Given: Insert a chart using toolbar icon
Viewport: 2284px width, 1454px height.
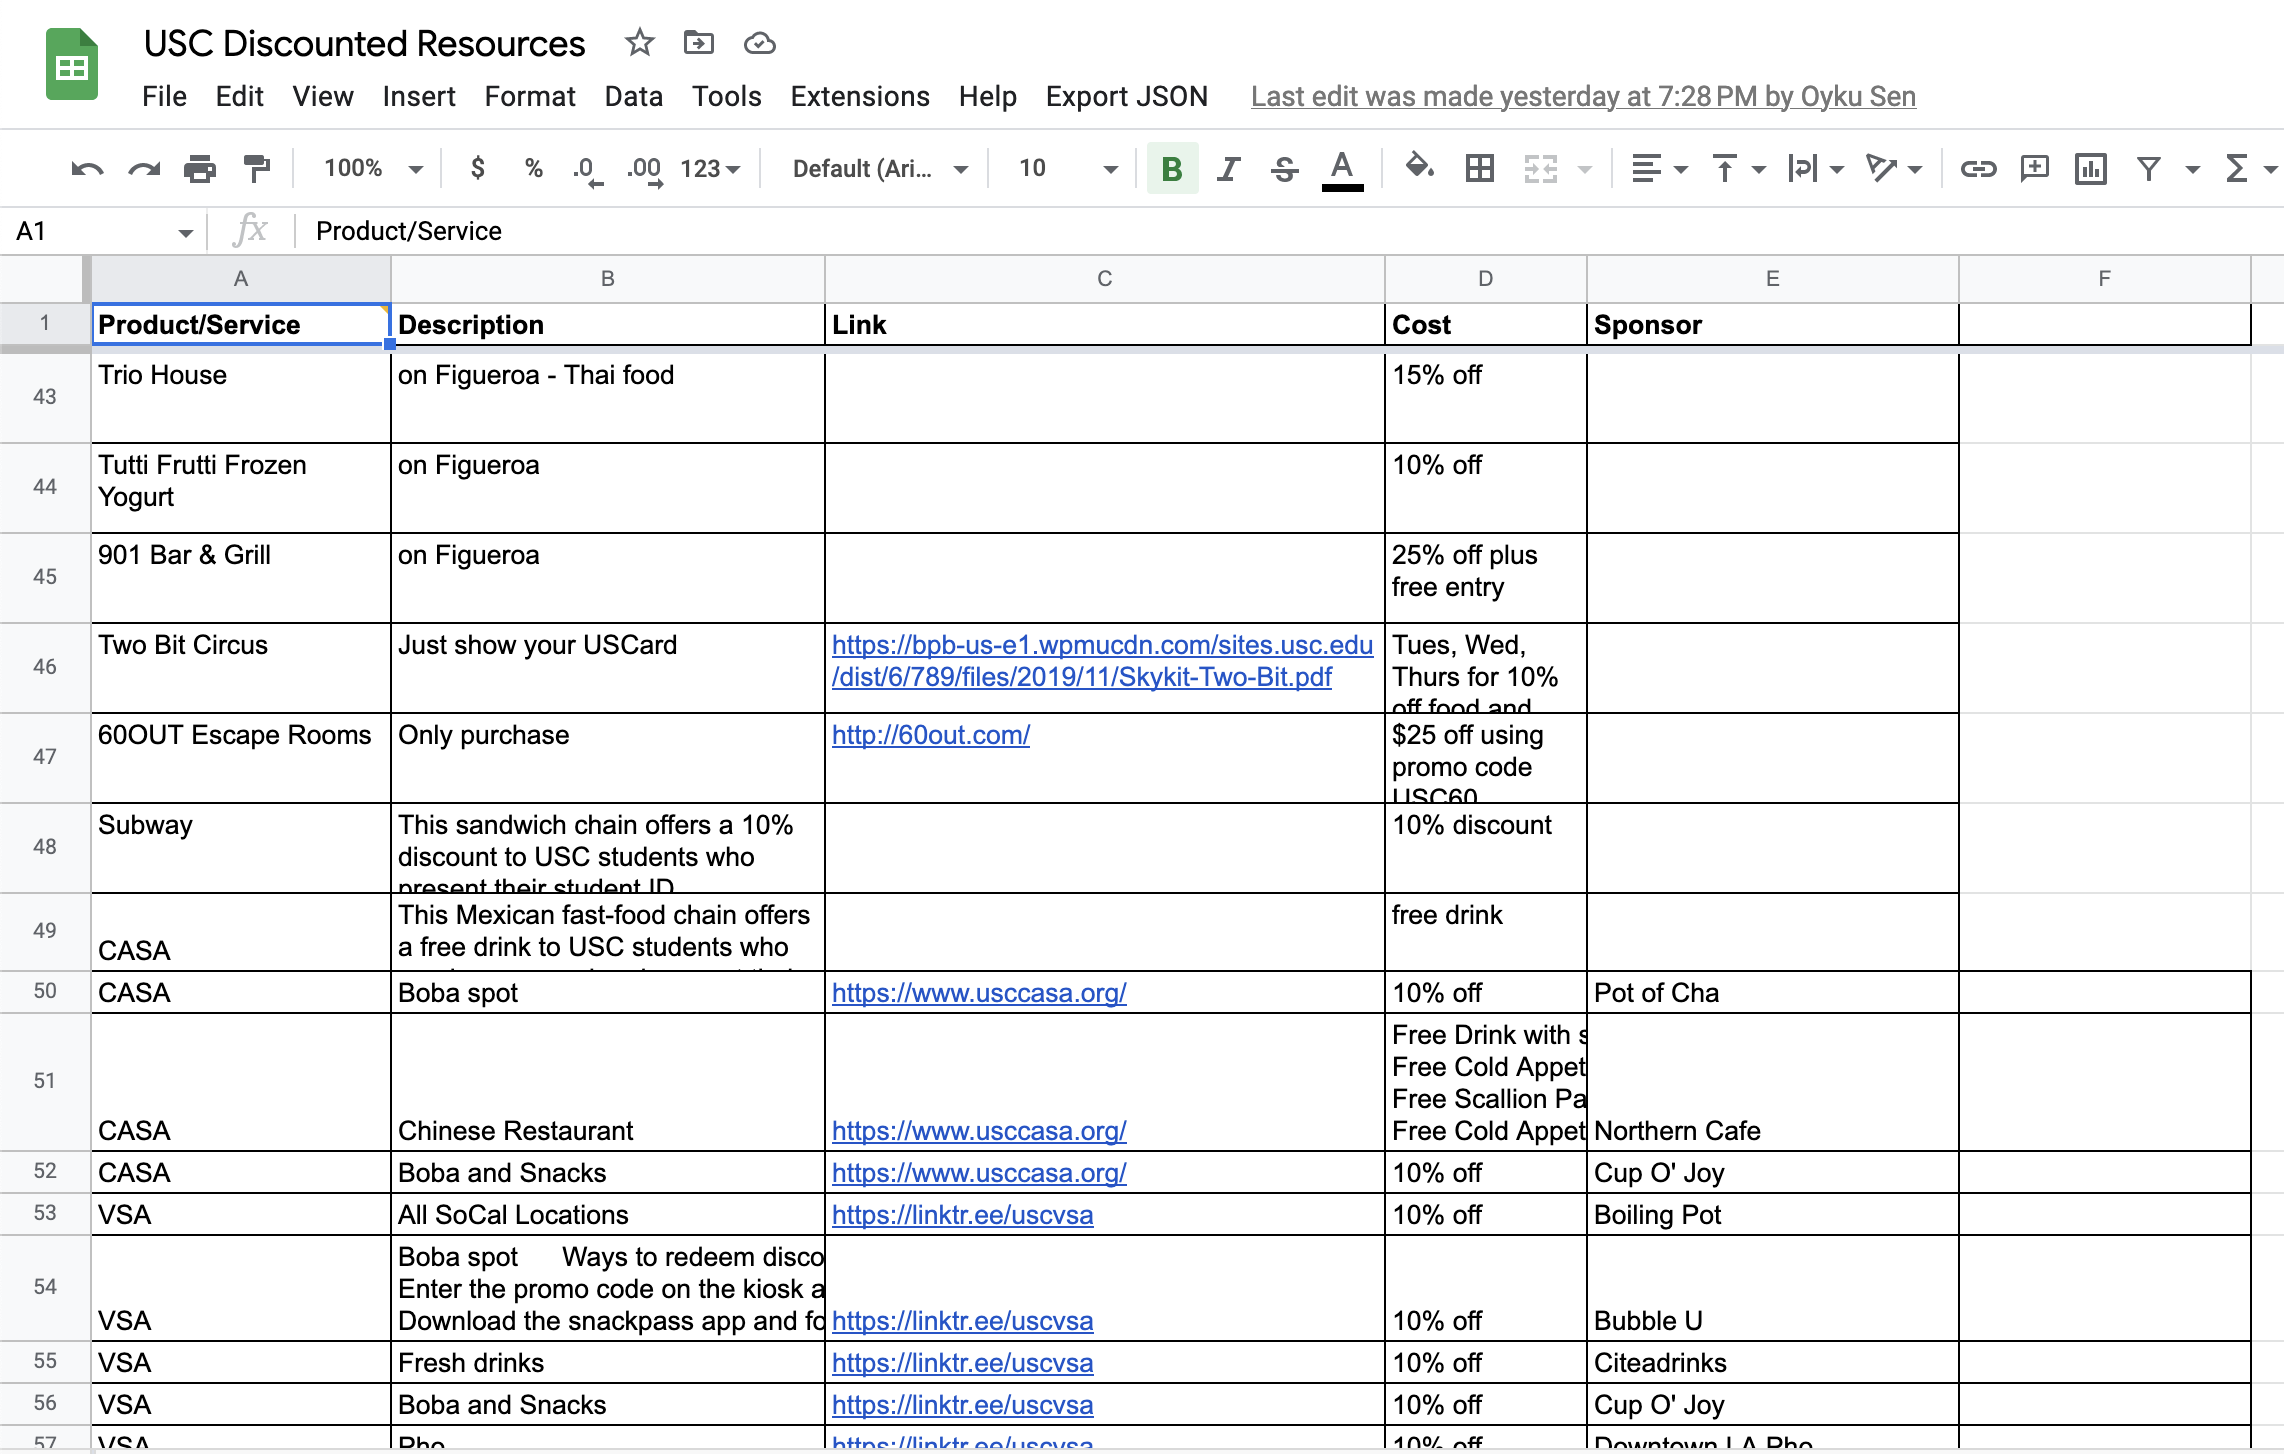Looking at the screenshot, I should tap(2090, 169).
